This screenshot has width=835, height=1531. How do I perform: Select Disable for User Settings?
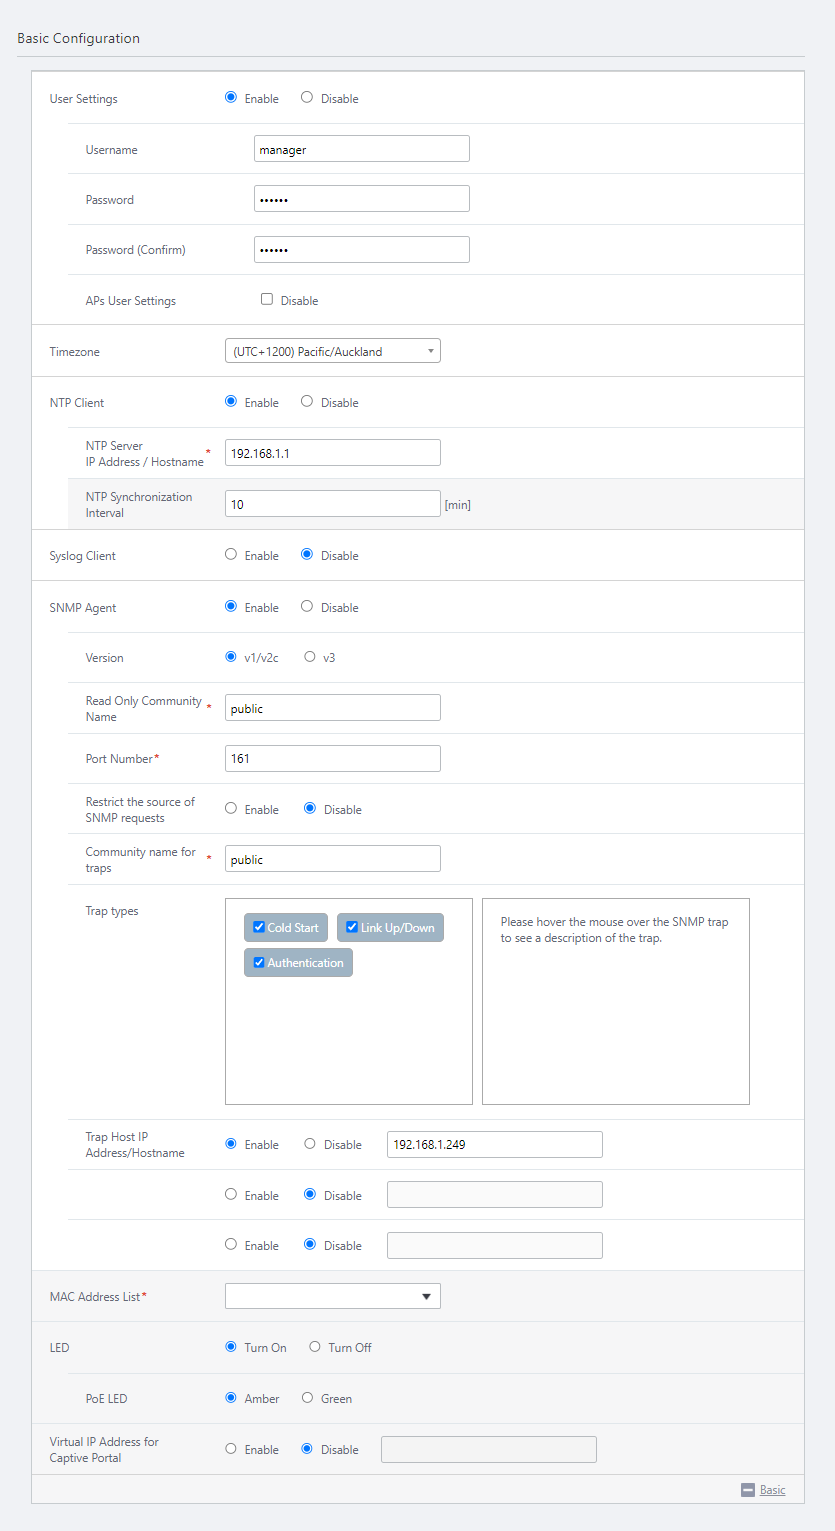(x=307, y=98)
